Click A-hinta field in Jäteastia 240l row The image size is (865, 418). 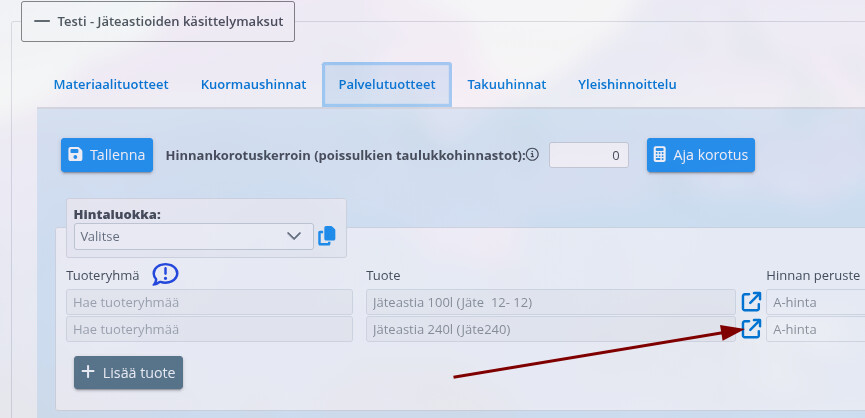point(814,329)
